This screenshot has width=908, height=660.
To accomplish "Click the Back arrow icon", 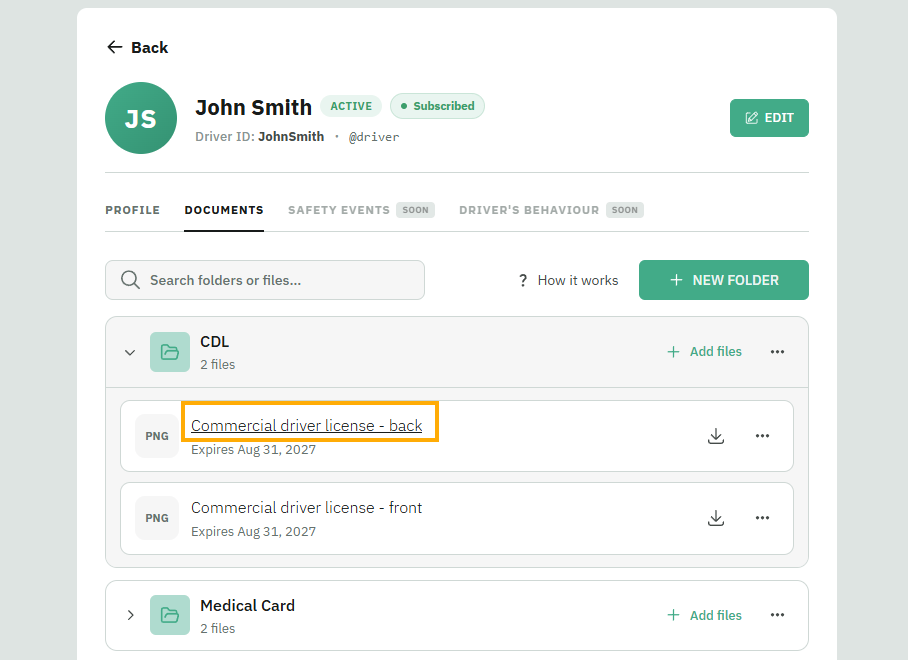I will coord(115,47).
